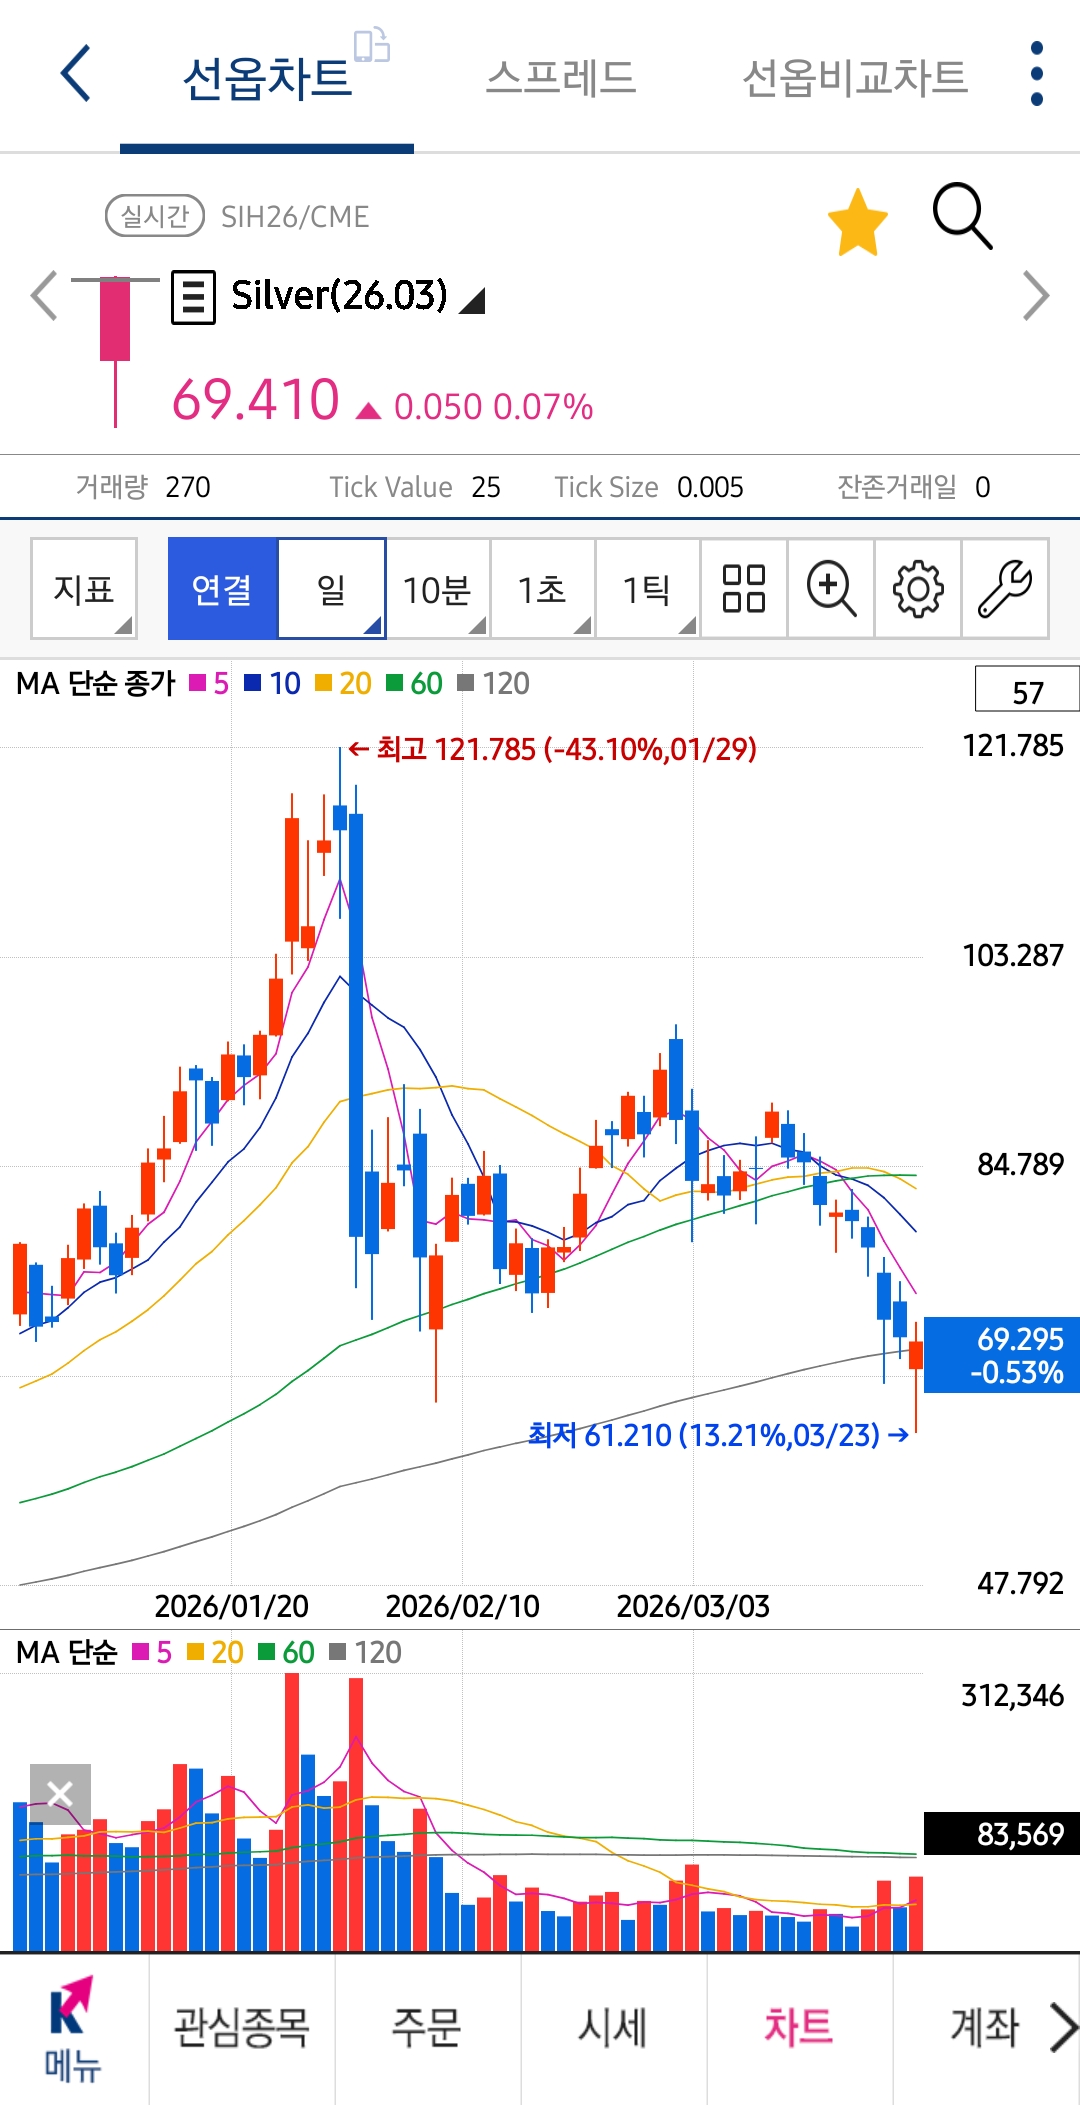
Task: Toggle the yellow favorite star
Action: (858, 221)
